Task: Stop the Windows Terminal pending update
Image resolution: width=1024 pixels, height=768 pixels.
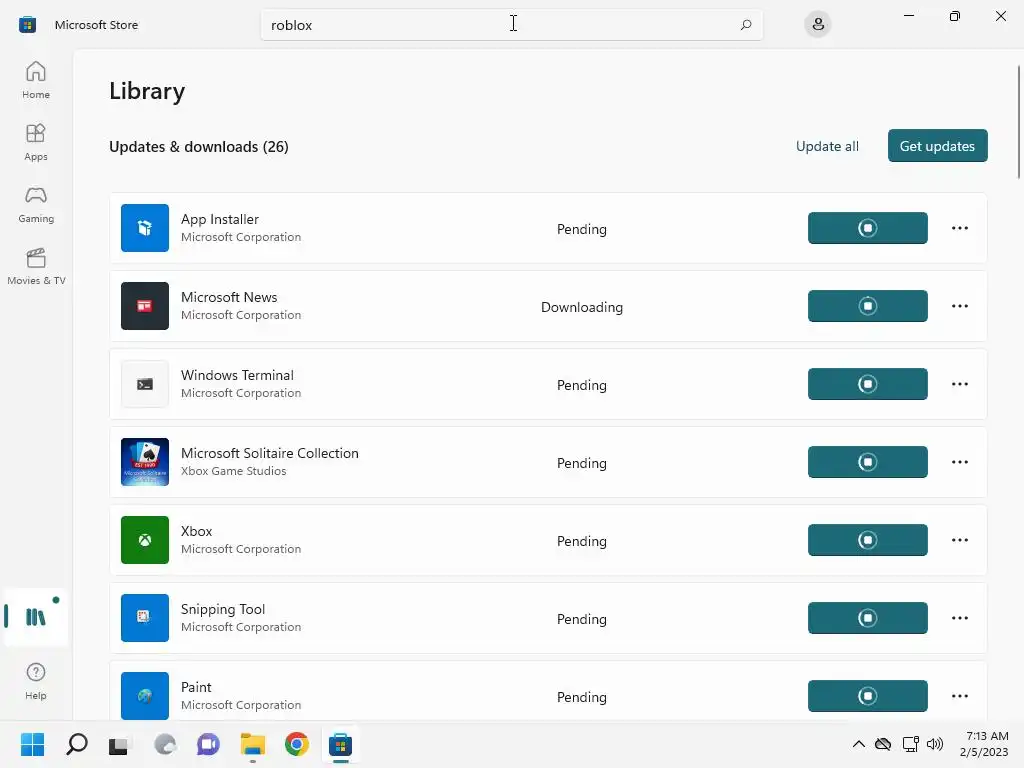Action: [867, 384]
